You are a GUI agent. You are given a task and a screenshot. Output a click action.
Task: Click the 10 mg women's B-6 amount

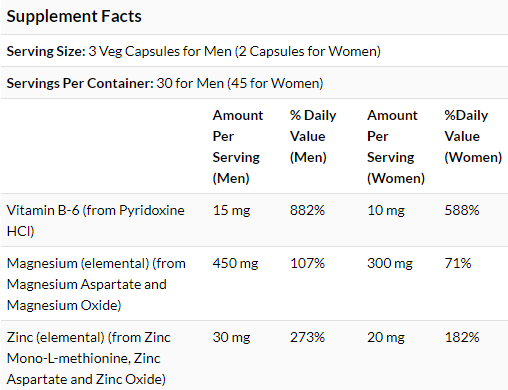(x=386, y=211)
